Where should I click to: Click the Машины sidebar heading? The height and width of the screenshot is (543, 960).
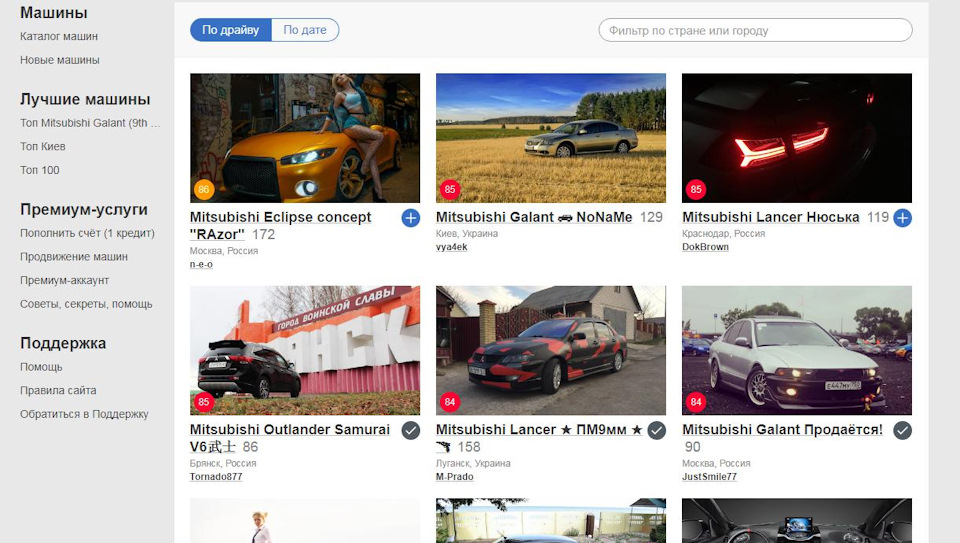(54, 13)
